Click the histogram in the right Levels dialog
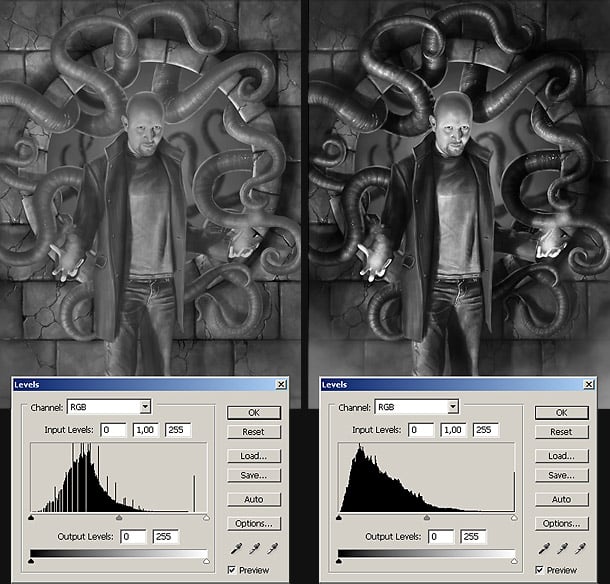The image size is (610, 584). pos(427,477)
